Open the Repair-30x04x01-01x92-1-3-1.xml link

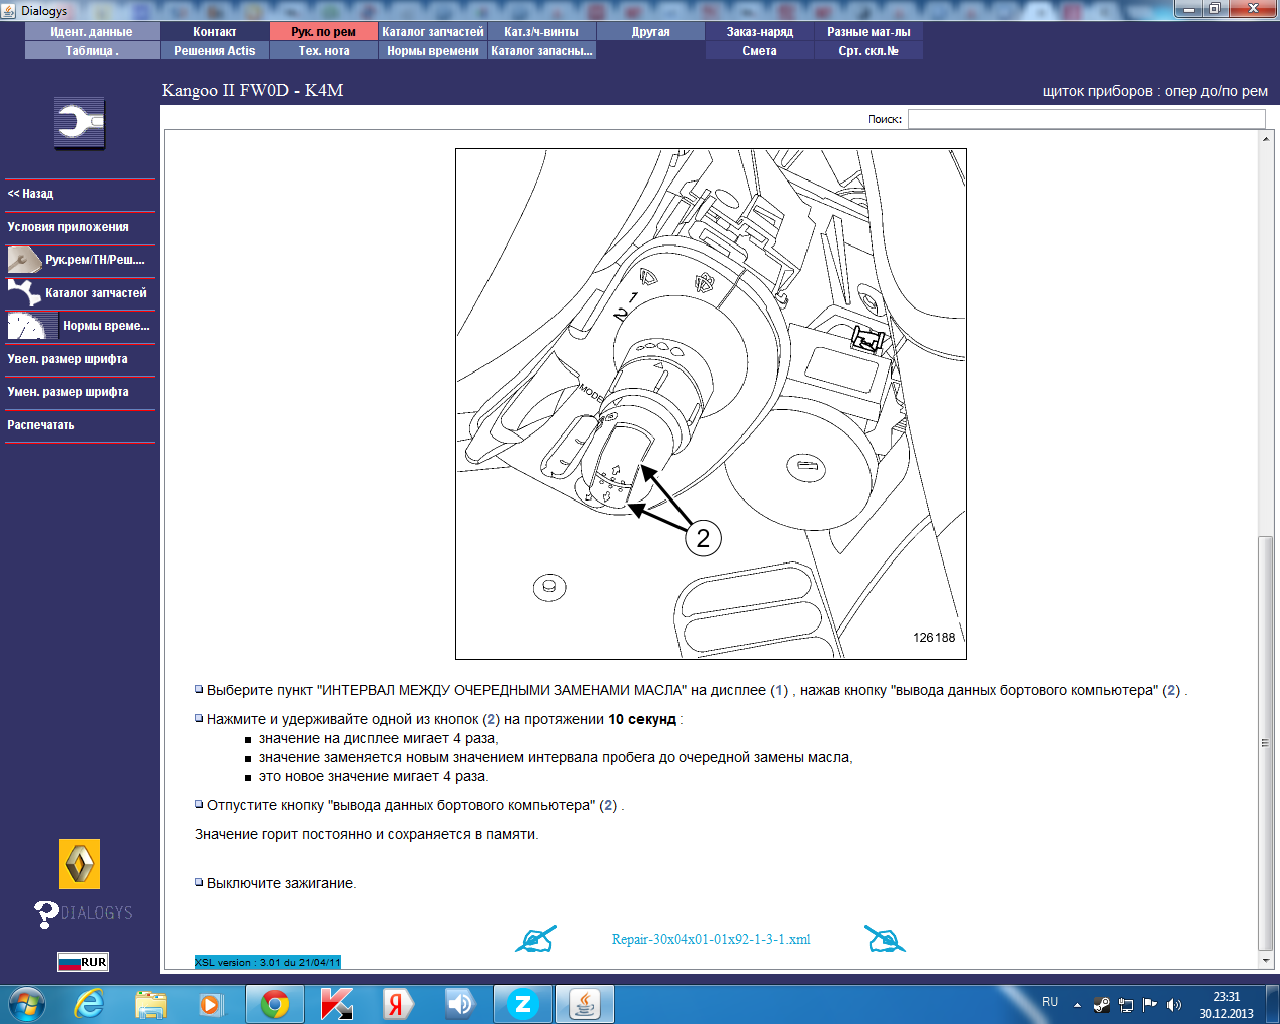point(711,939)
